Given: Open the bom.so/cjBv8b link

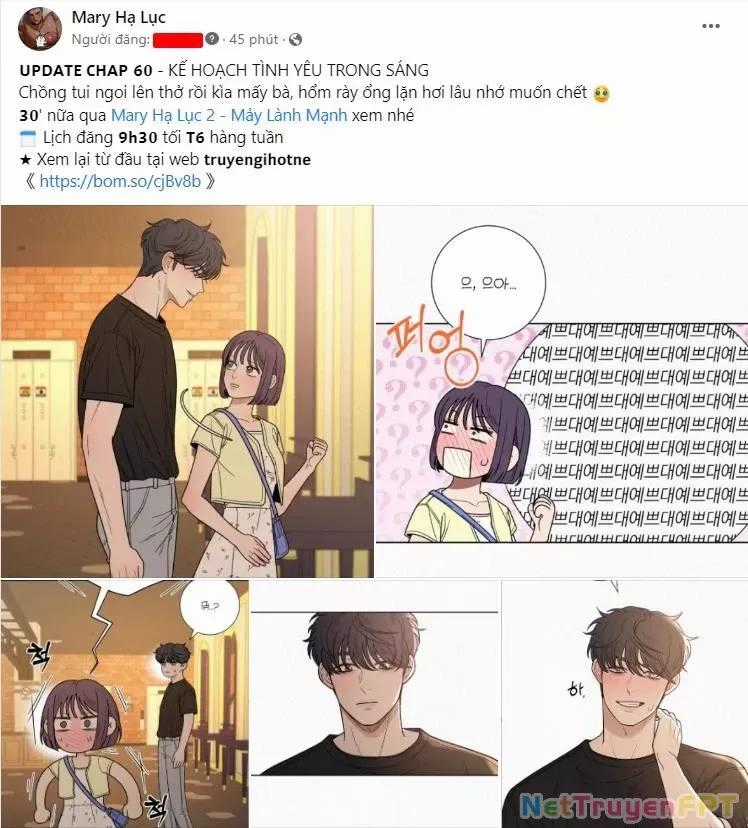Looking at the screenshot, I should point(120,182).
